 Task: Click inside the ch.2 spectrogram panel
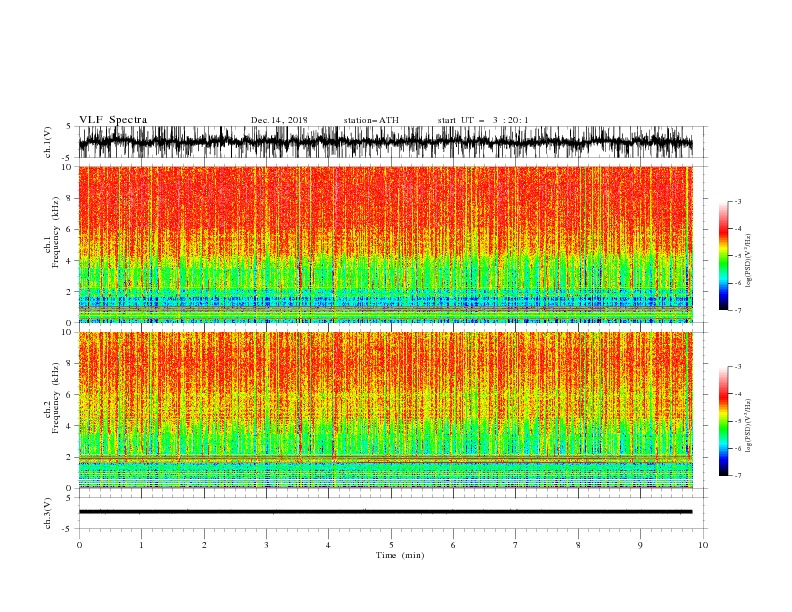(385, 410)
